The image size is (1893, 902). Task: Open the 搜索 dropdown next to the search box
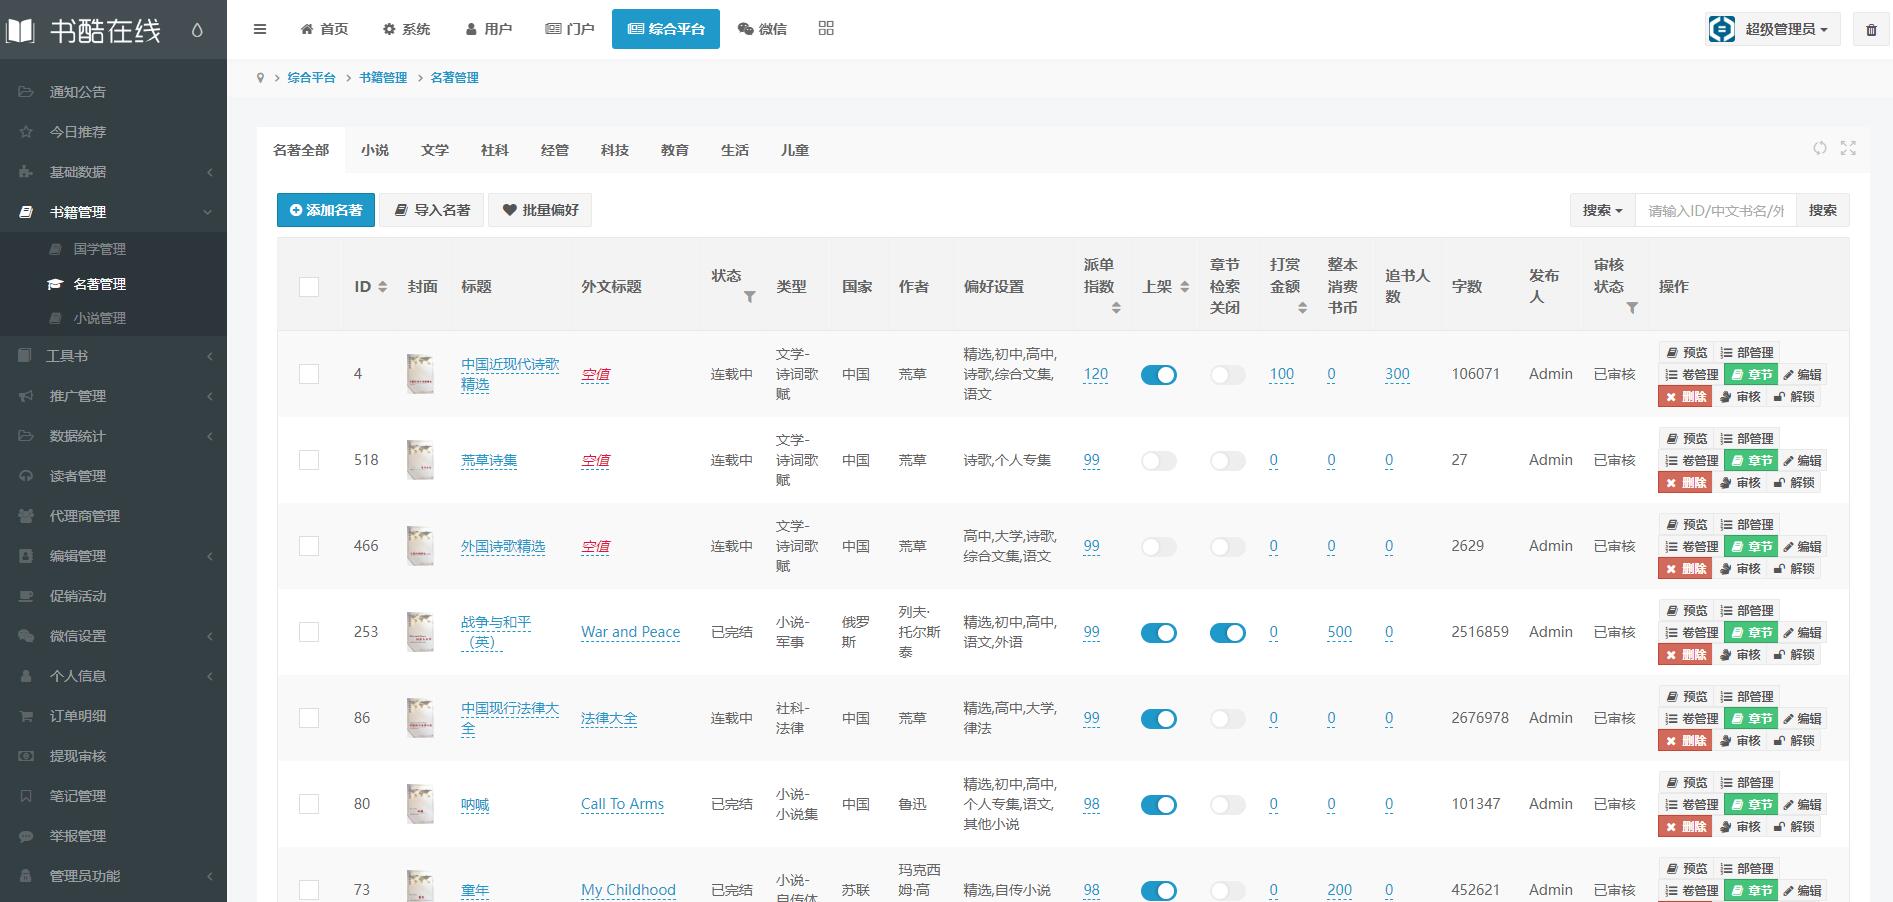[1600, 210]
